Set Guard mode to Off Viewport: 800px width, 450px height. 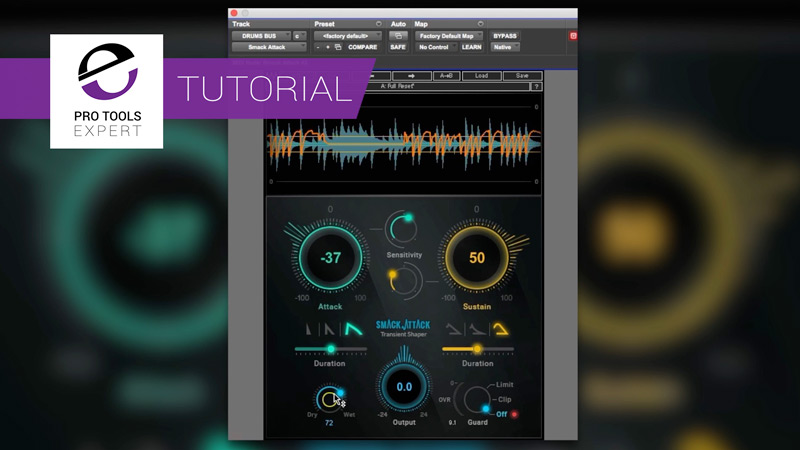(502, 414)
